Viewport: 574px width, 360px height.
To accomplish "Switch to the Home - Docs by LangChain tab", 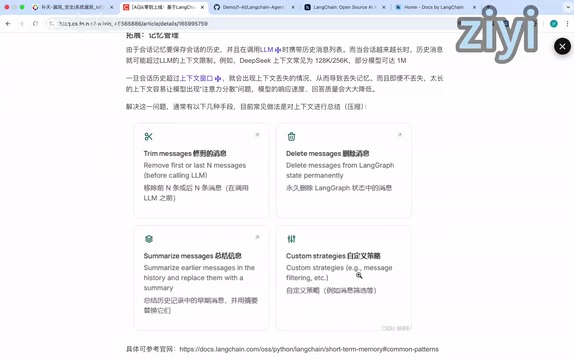I will coord(434,7).
